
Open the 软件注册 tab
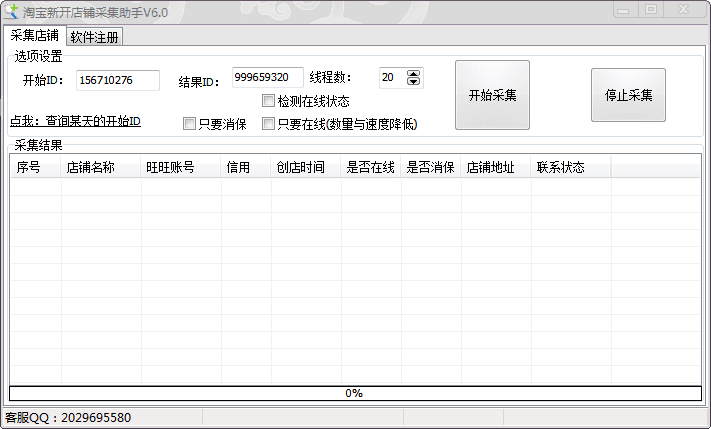[94, 37]
